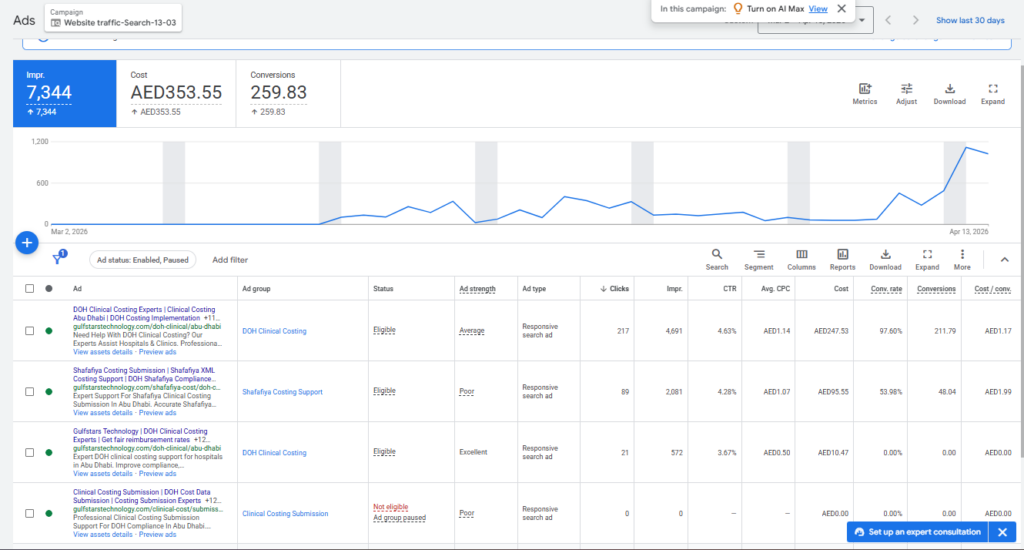The image size is (1024, 550).
Task: Open the Segment options
Action: click(x=759, y=259)
